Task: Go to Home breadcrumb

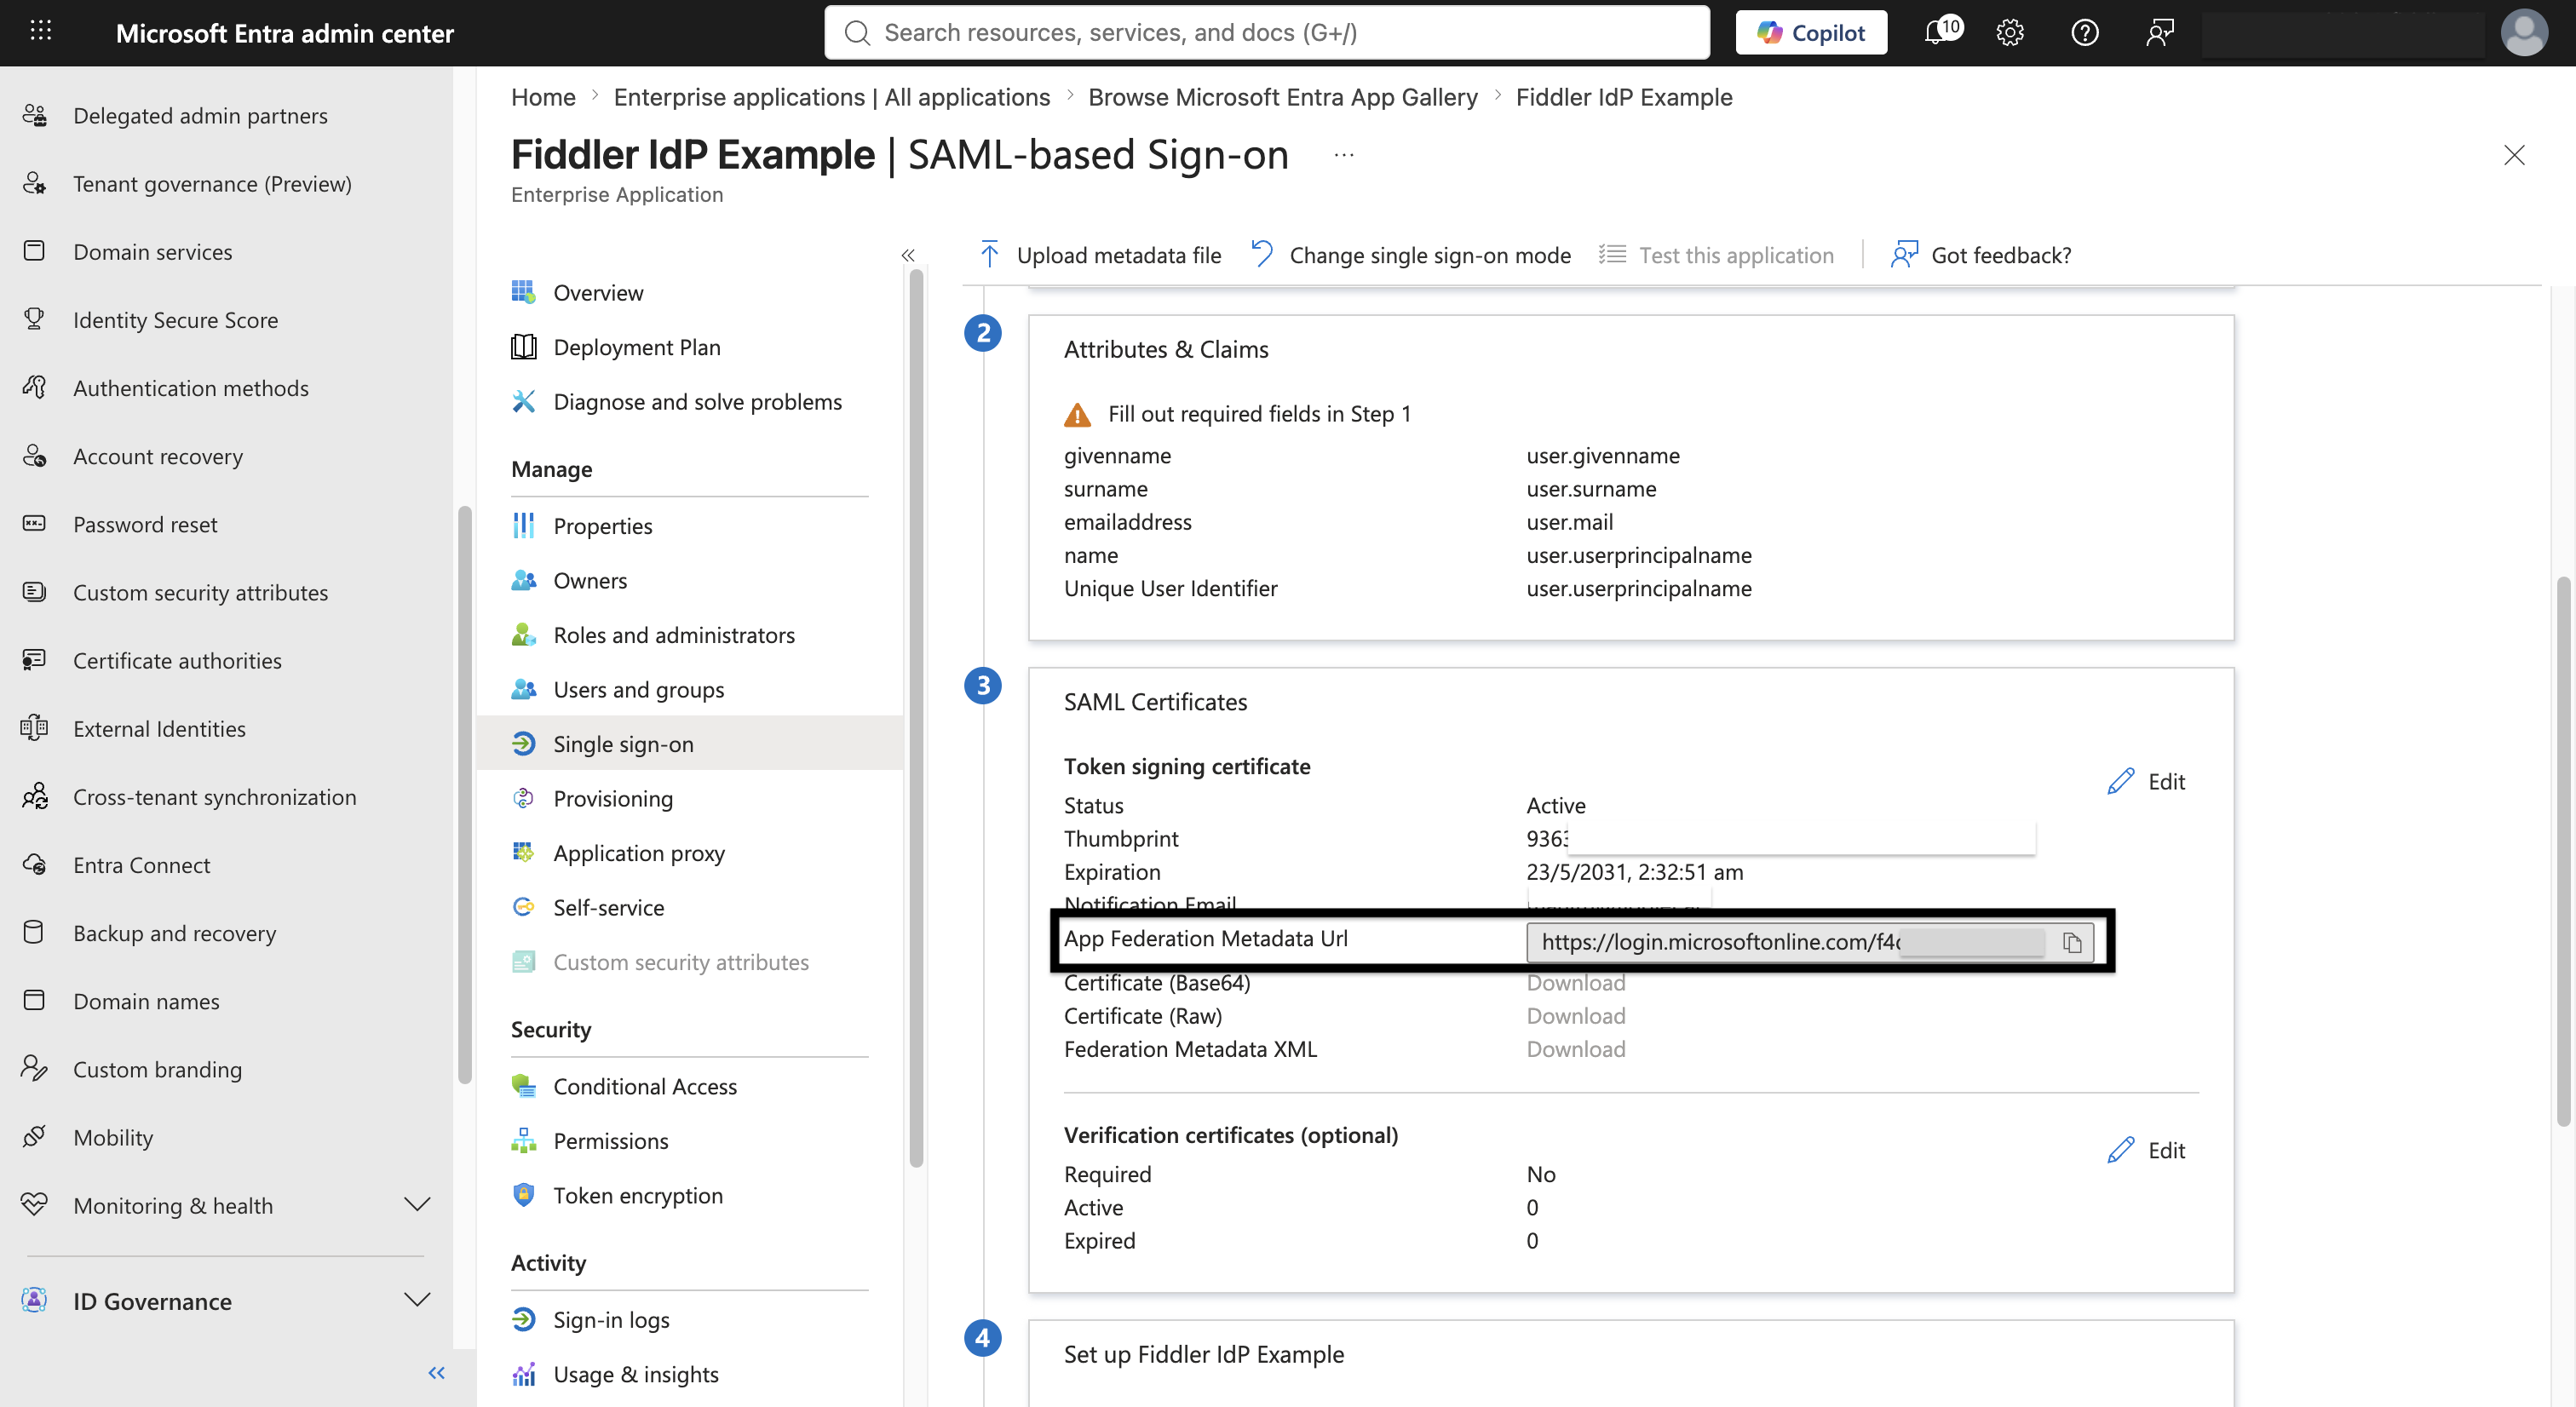Action: [x=543, y=97]
